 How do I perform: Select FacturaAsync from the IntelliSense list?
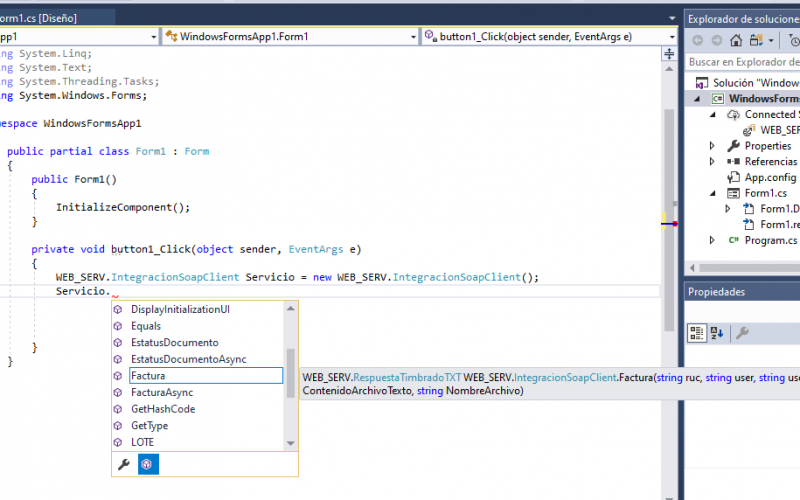tap(161, 393)
